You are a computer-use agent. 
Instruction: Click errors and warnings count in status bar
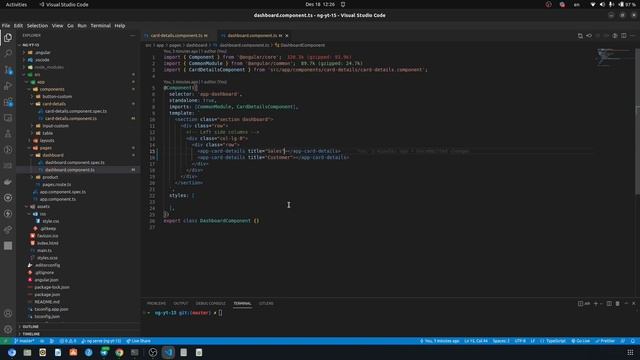click(68, 341)
